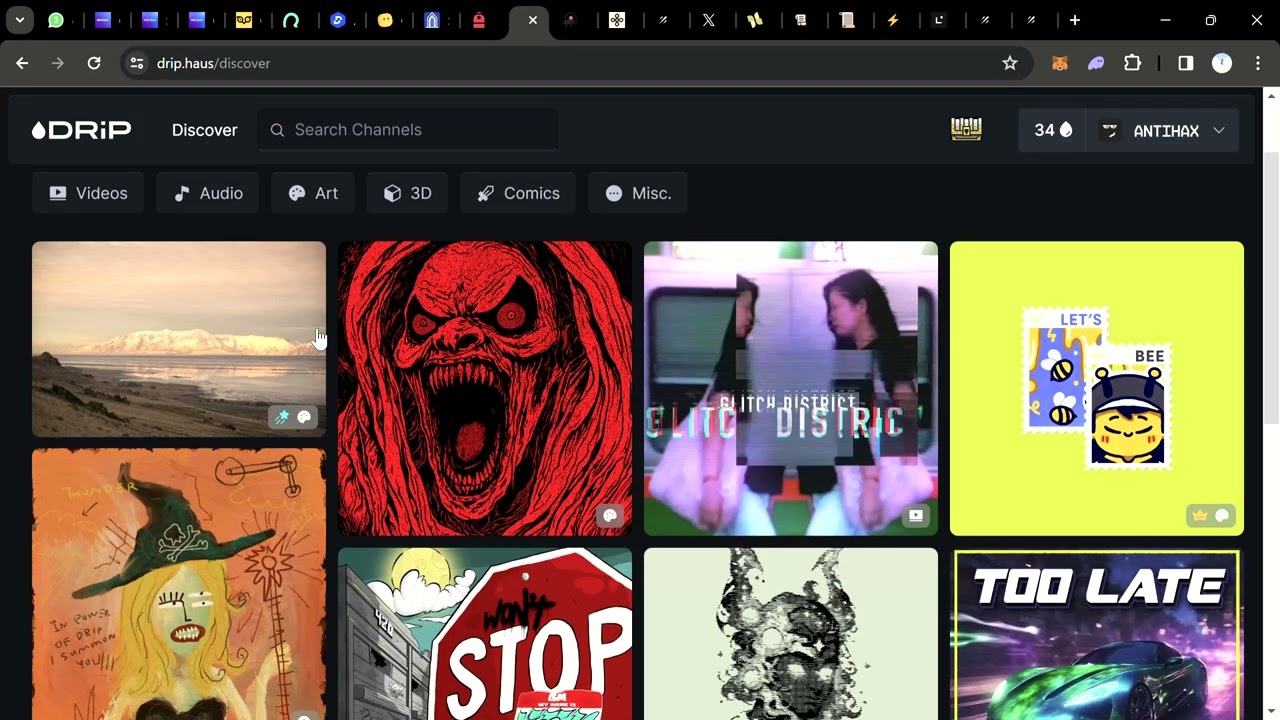This screenshot has width=1280, height=720.
Task: Click the browser forward arrow
Action: pyautogui.click(x=58, y=63)
